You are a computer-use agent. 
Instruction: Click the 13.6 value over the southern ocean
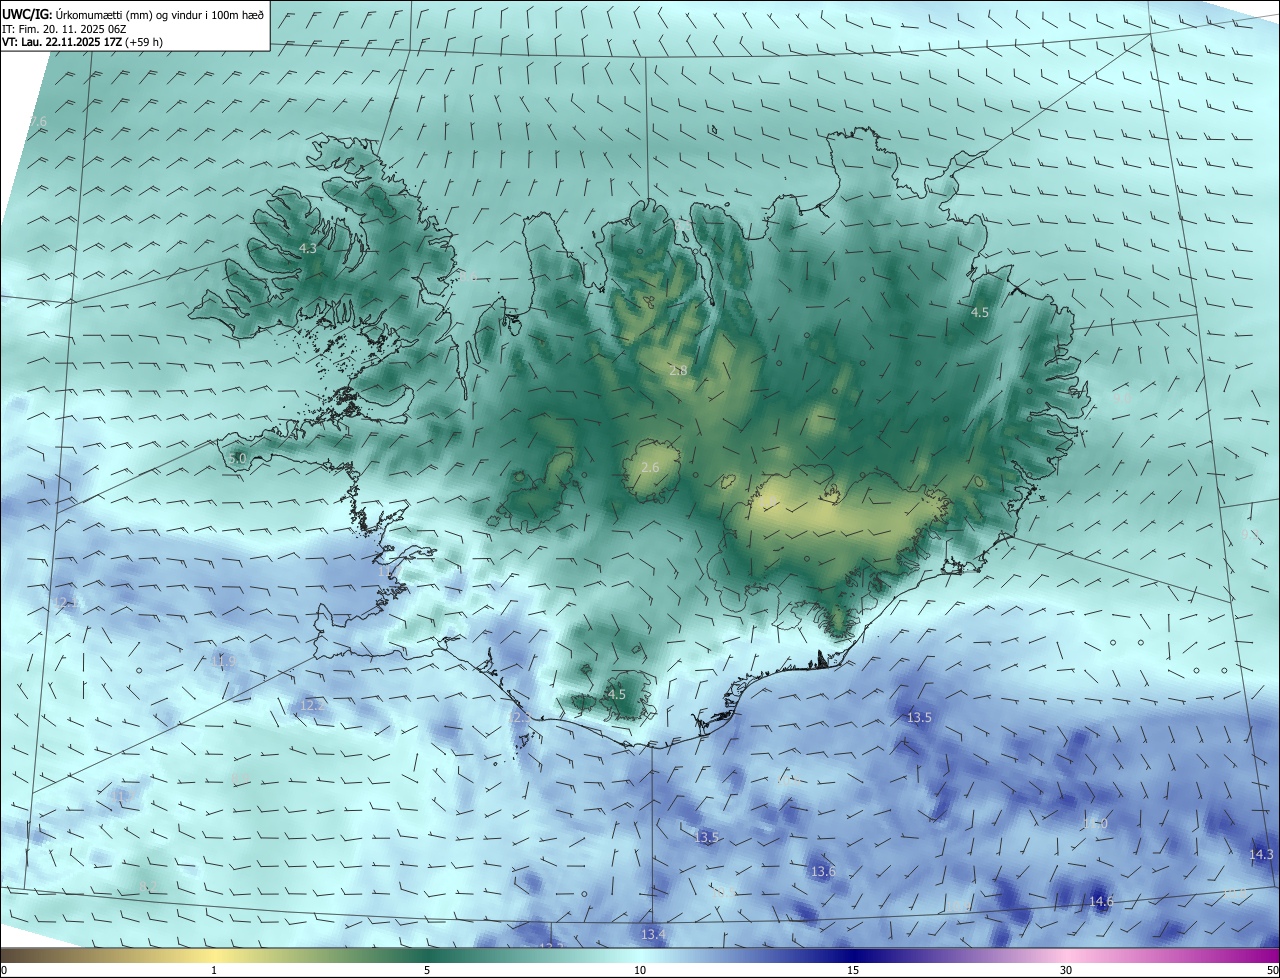pyautogui.click(x=823, y=871)
